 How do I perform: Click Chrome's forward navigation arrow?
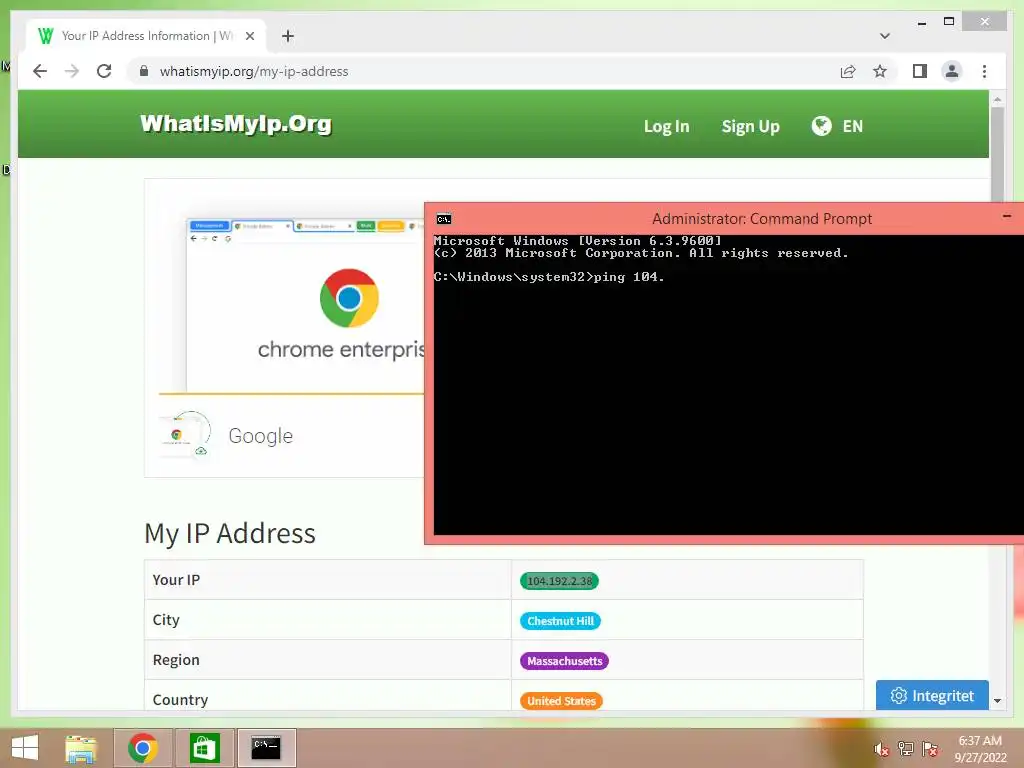(72, 71)
